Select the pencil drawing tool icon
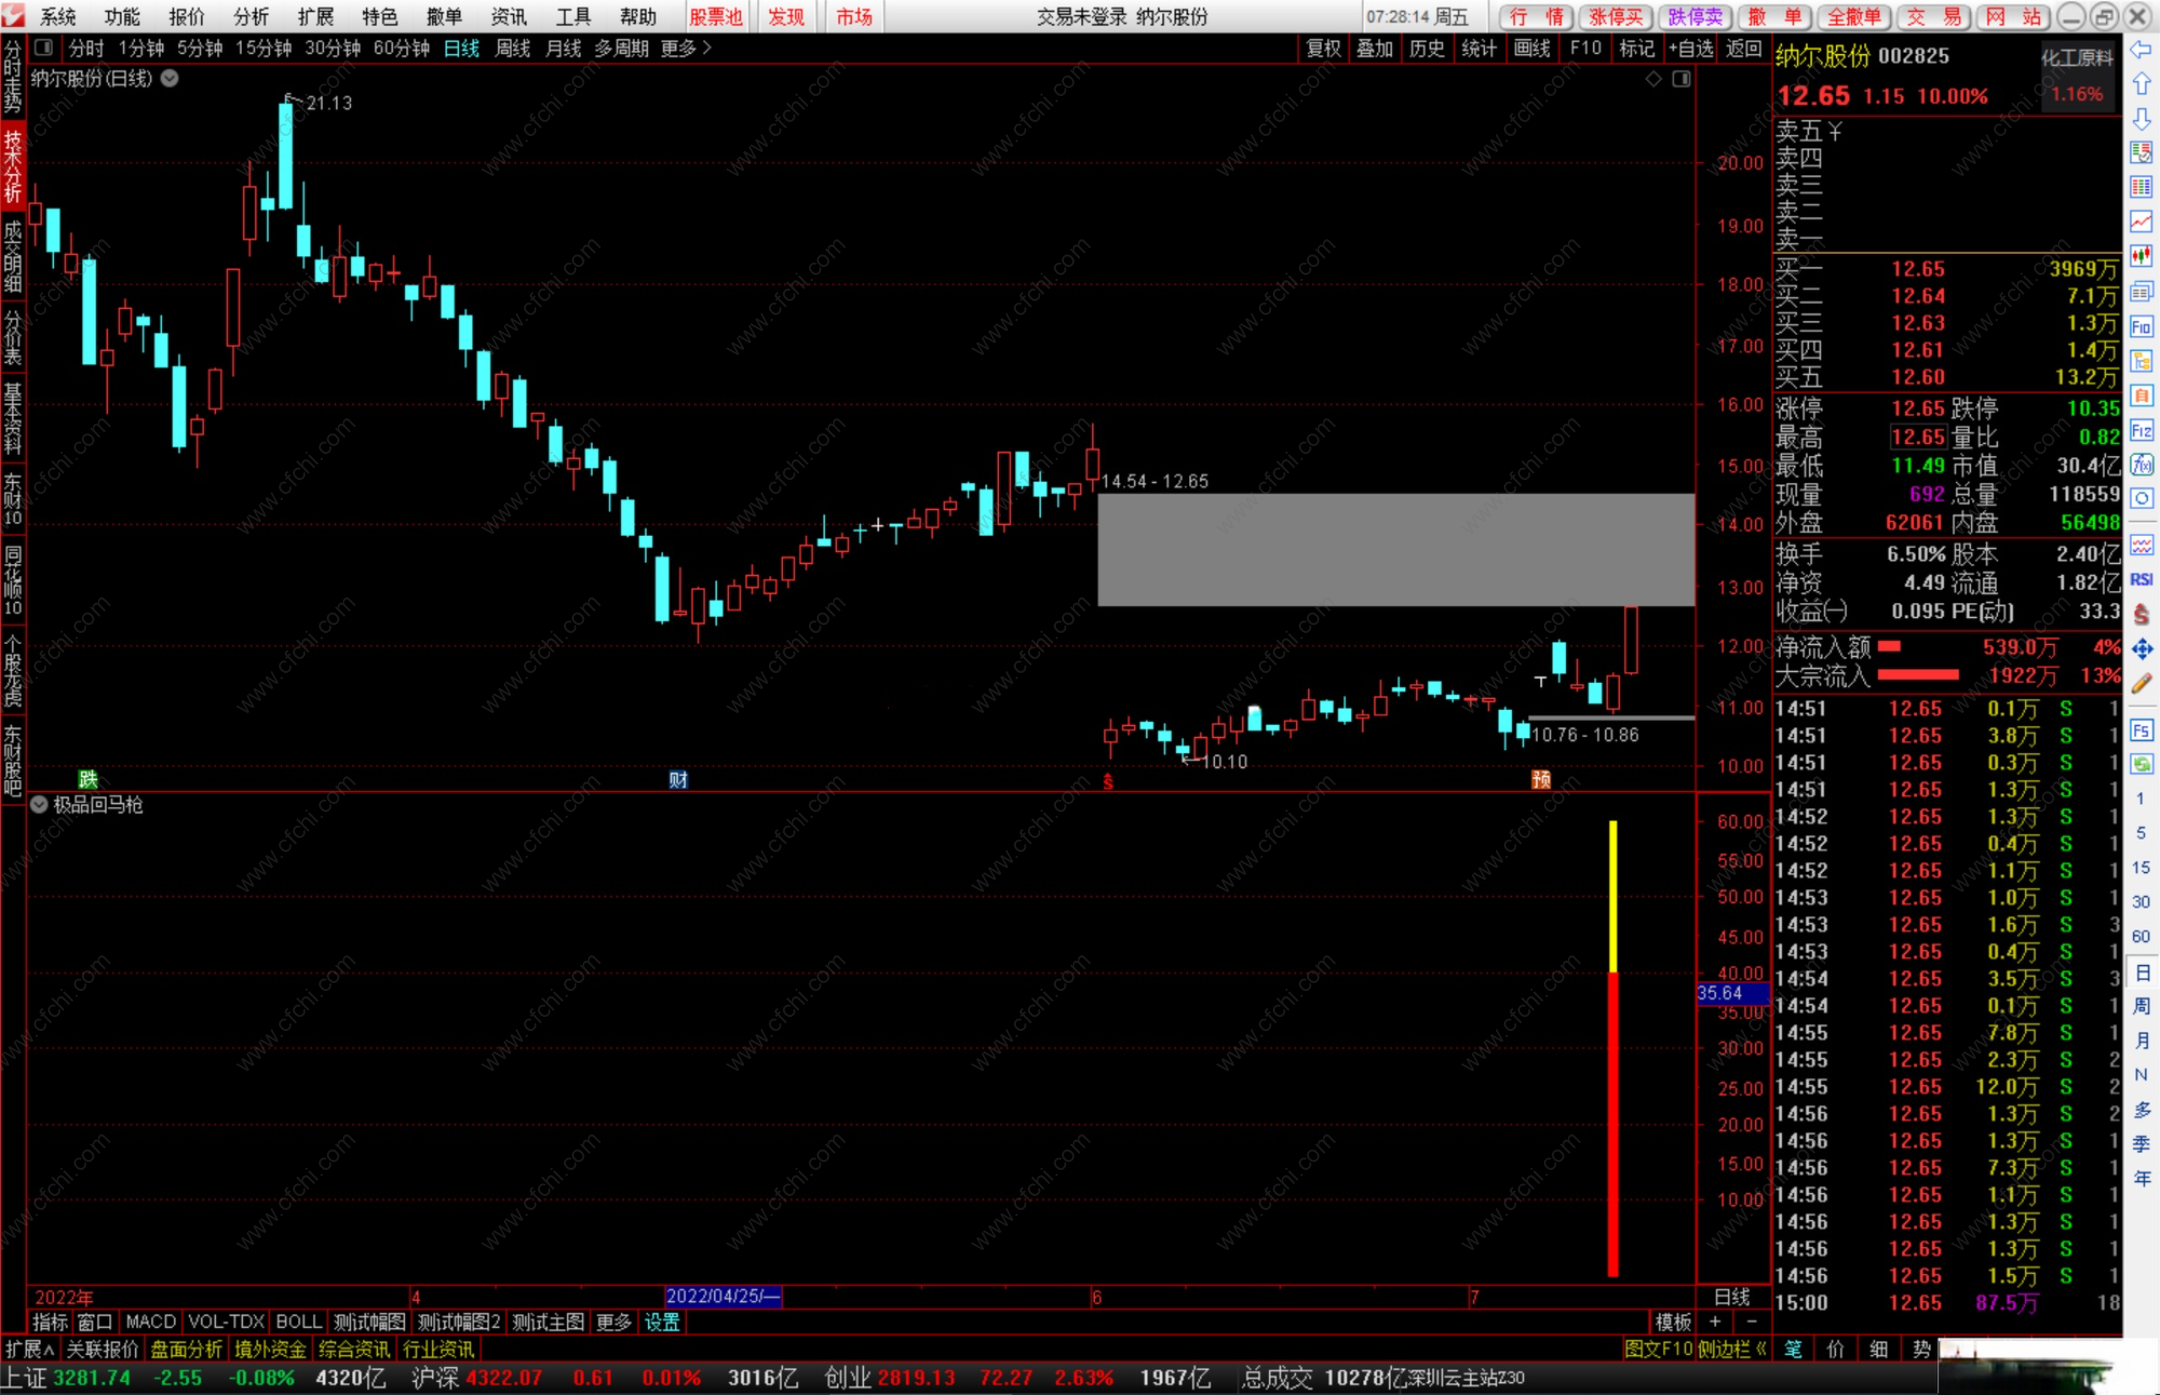Image resolution: width=2160 pixels, height=1395 pixels. 2141,684
